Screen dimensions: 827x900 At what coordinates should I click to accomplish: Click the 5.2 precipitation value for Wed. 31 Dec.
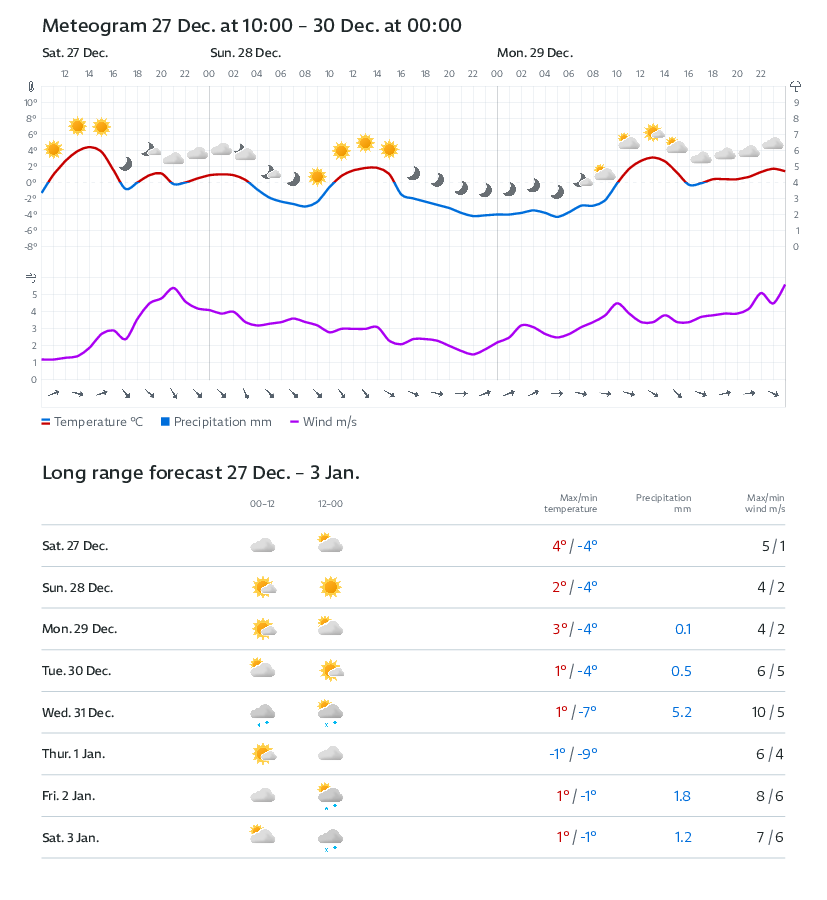tap(681, 713)
